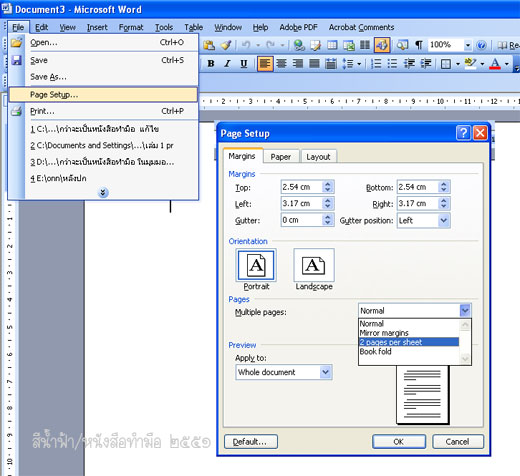Toggle the Numbering list icon
This screenshot has width=520, height=476.
pos(376,63)
